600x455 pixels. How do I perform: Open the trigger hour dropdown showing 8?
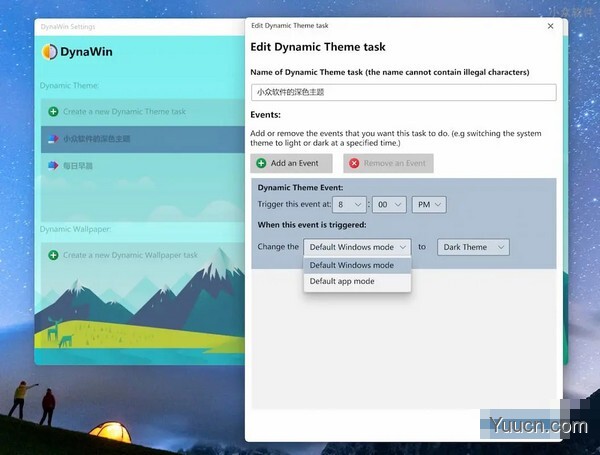(349, 204)
